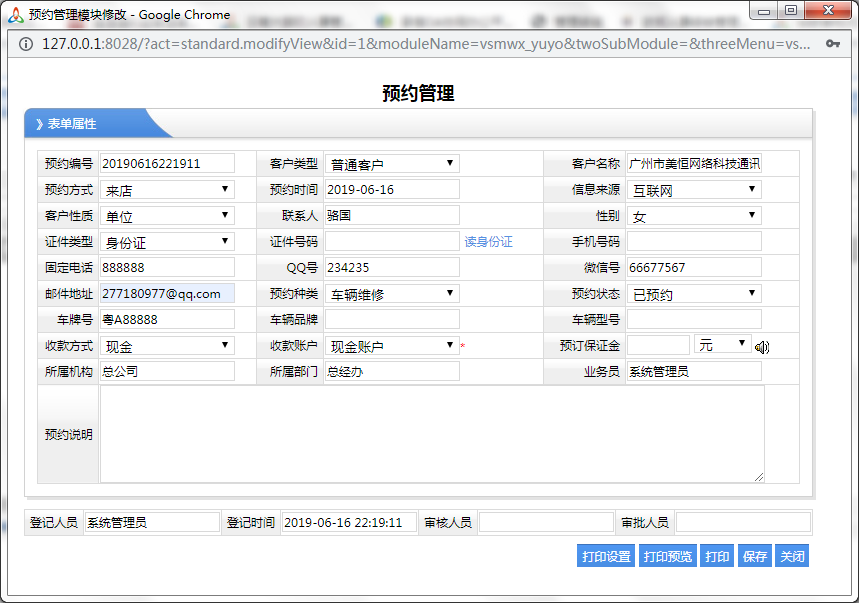Click the 打印预览 button
859x603 pixels.
tap(665, 556)
